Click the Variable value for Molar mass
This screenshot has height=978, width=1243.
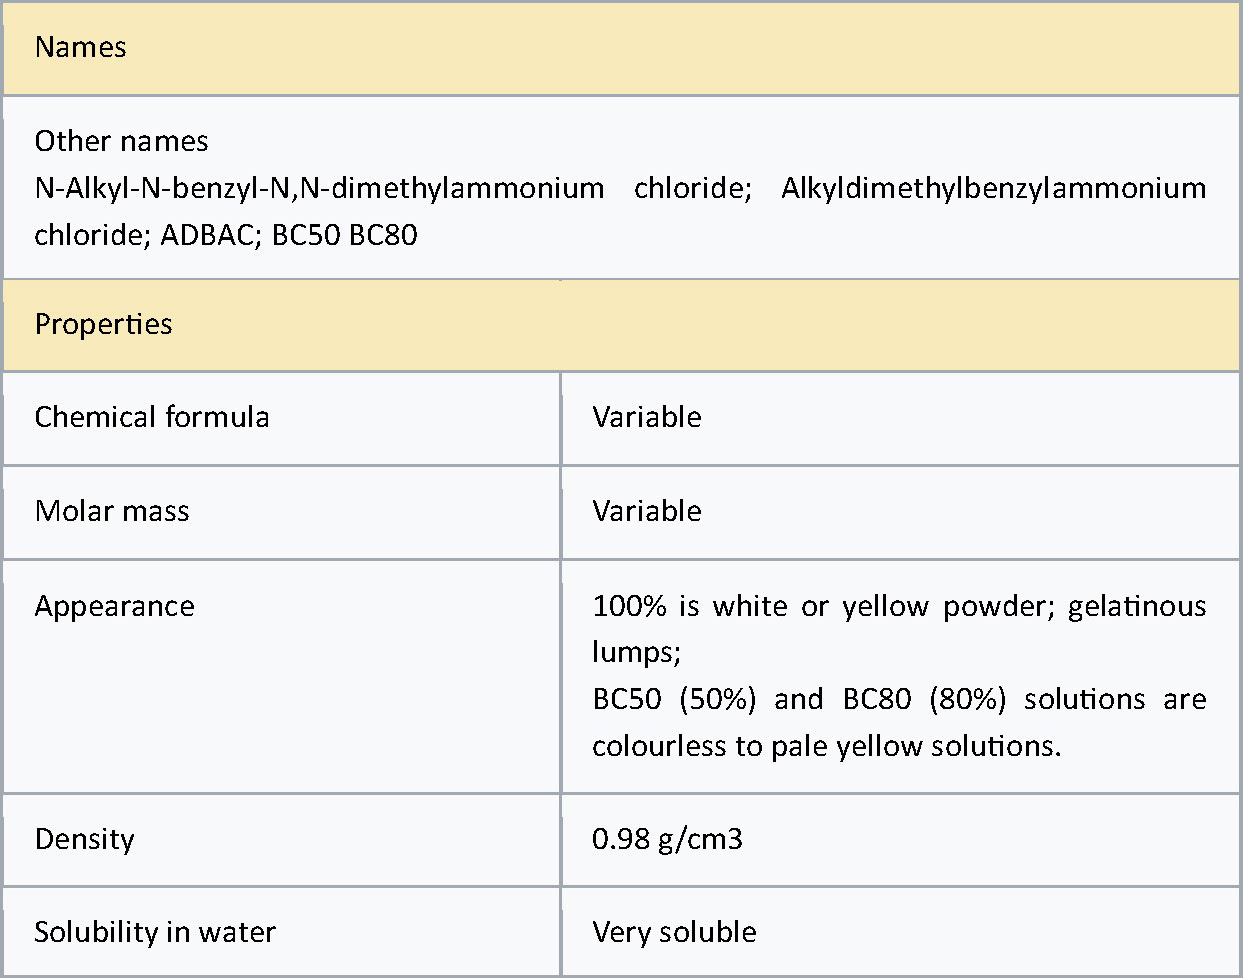[x=646, y=511]
